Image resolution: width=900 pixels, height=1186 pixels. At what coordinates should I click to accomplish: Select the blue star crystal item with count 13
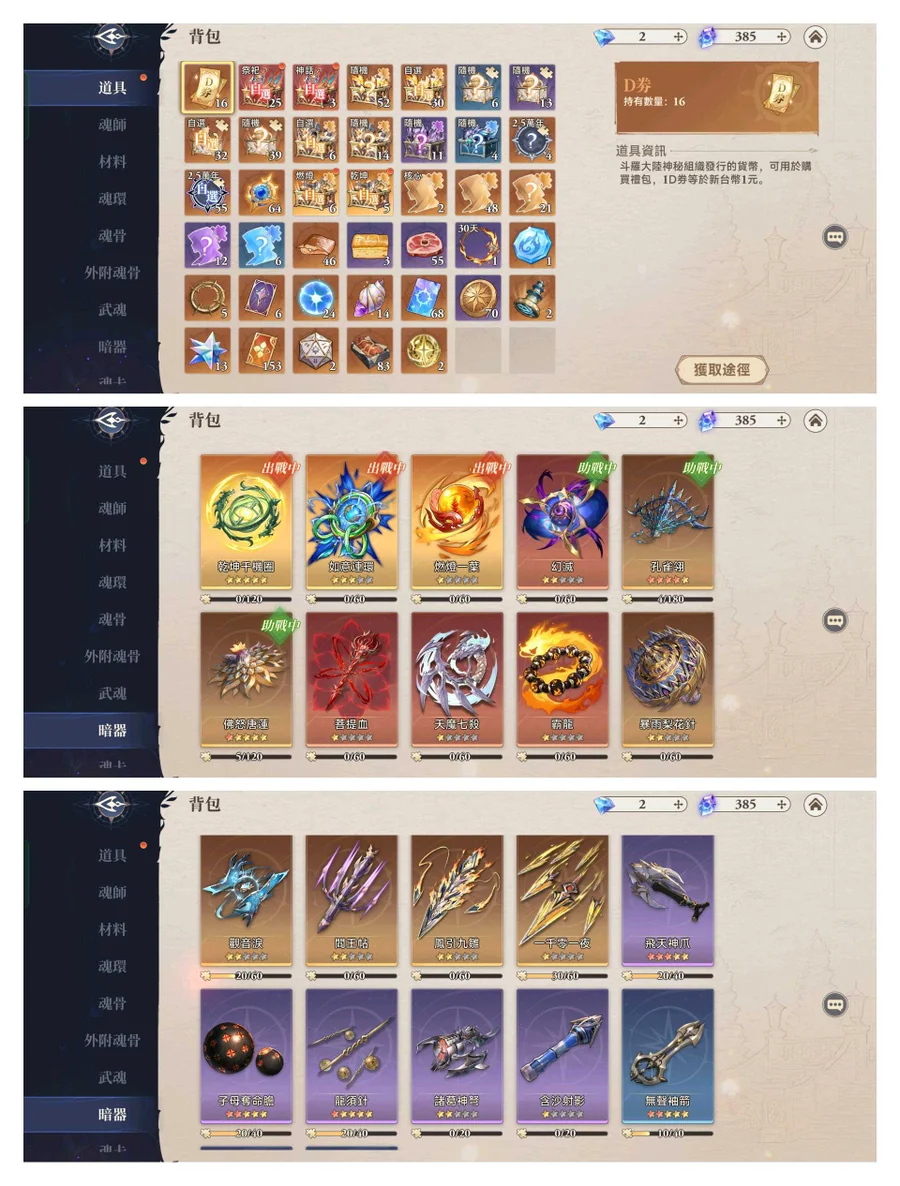click(x=207, y=350)
